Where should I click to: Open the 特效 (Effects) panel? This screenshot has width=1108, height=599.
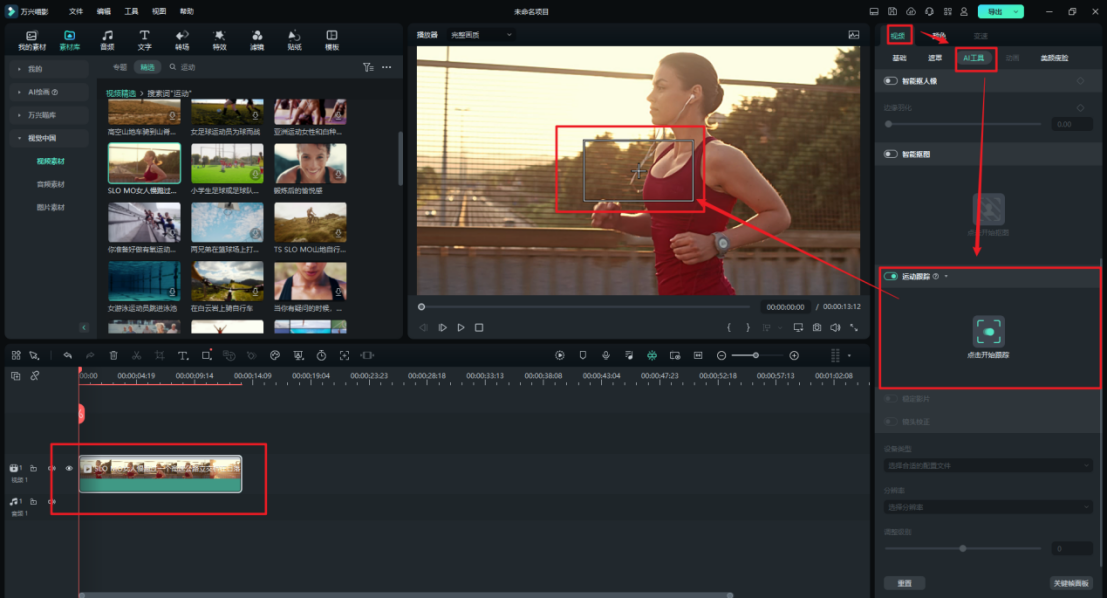(219, 40)
